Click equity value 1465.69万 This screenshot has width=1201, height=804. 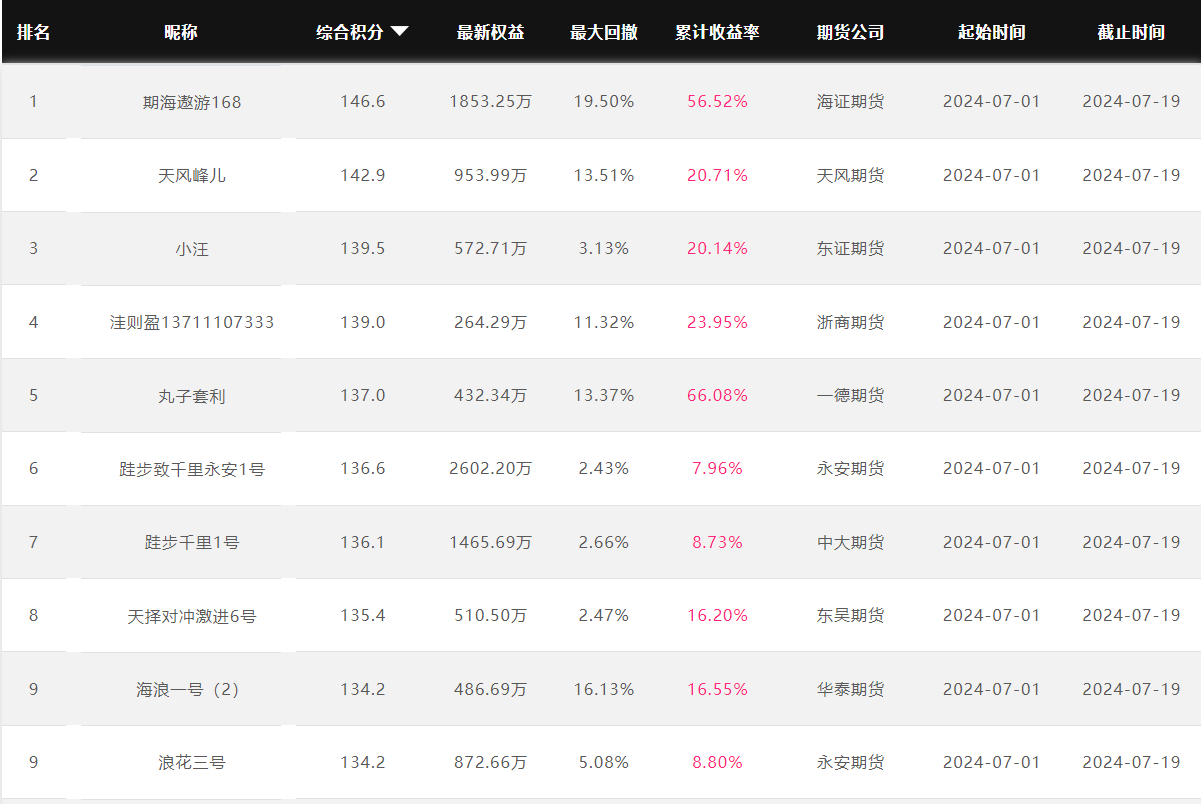click(x=490, y=542)
